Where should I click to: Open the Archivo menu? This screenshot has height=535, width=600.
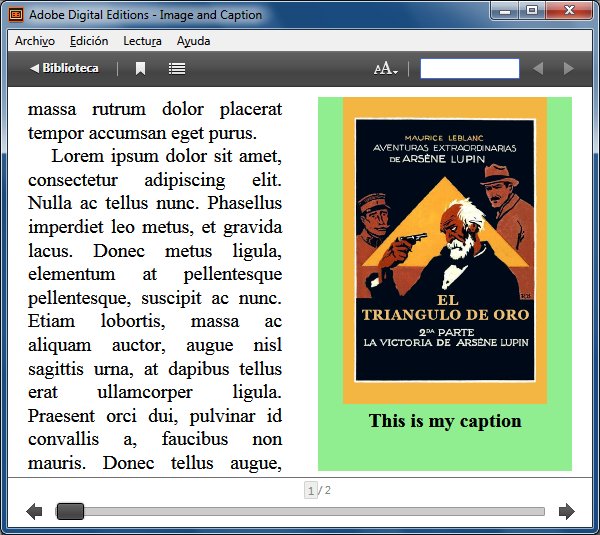35,41
